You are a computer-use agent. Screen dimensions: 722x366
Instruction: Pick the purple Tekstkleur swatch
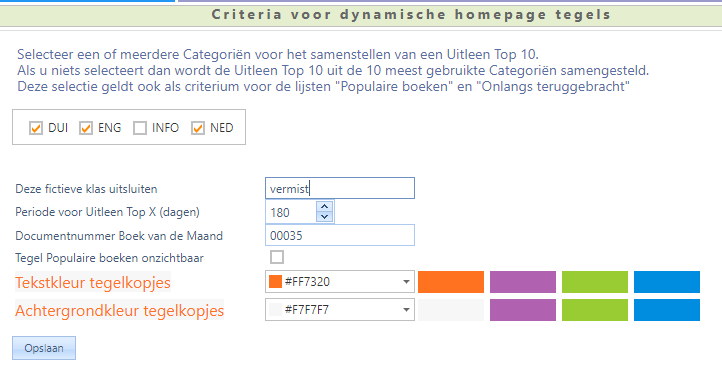tap(523, 282)
